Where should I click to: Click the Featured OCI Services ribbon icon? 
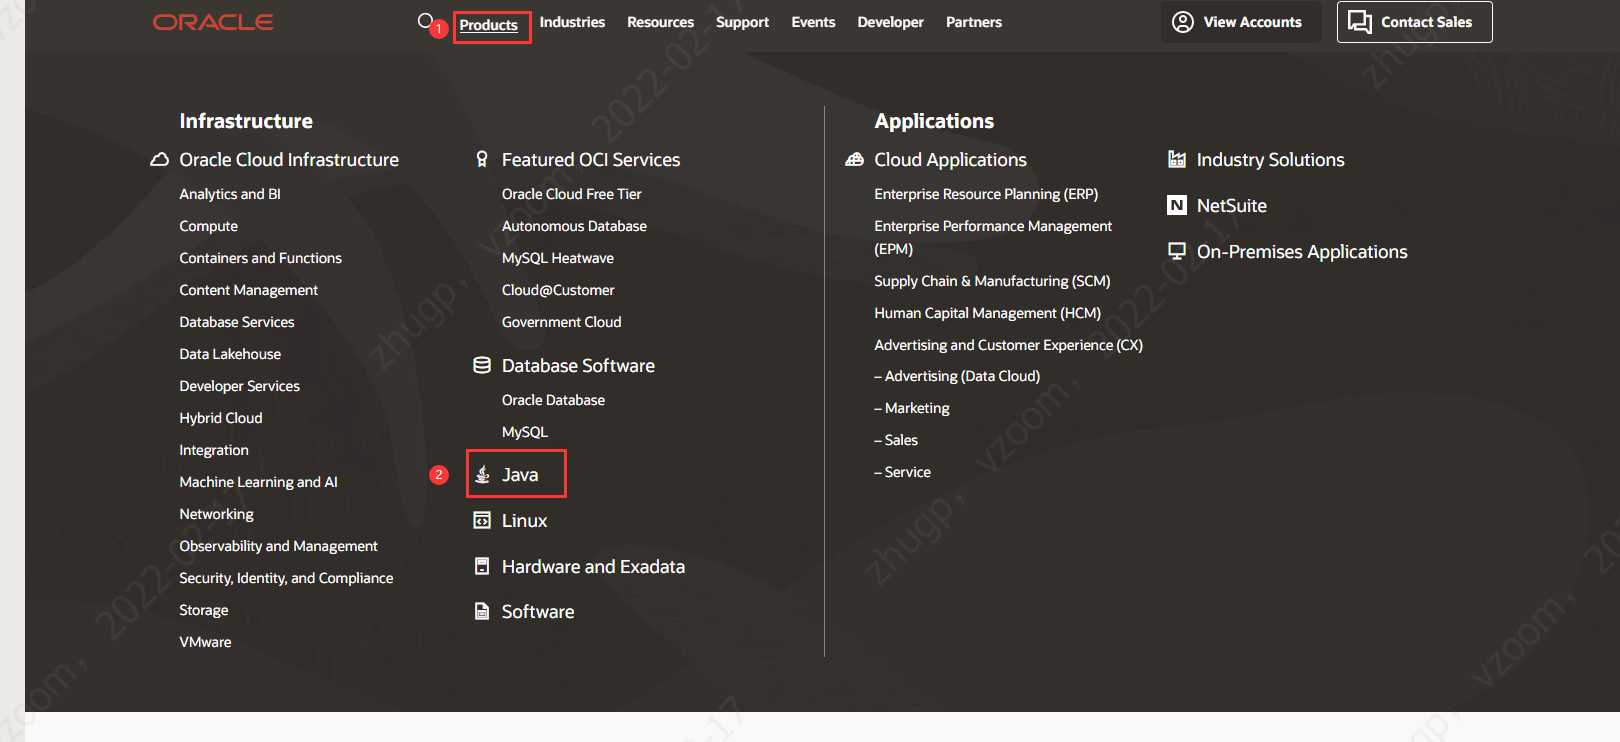[482, 160]
